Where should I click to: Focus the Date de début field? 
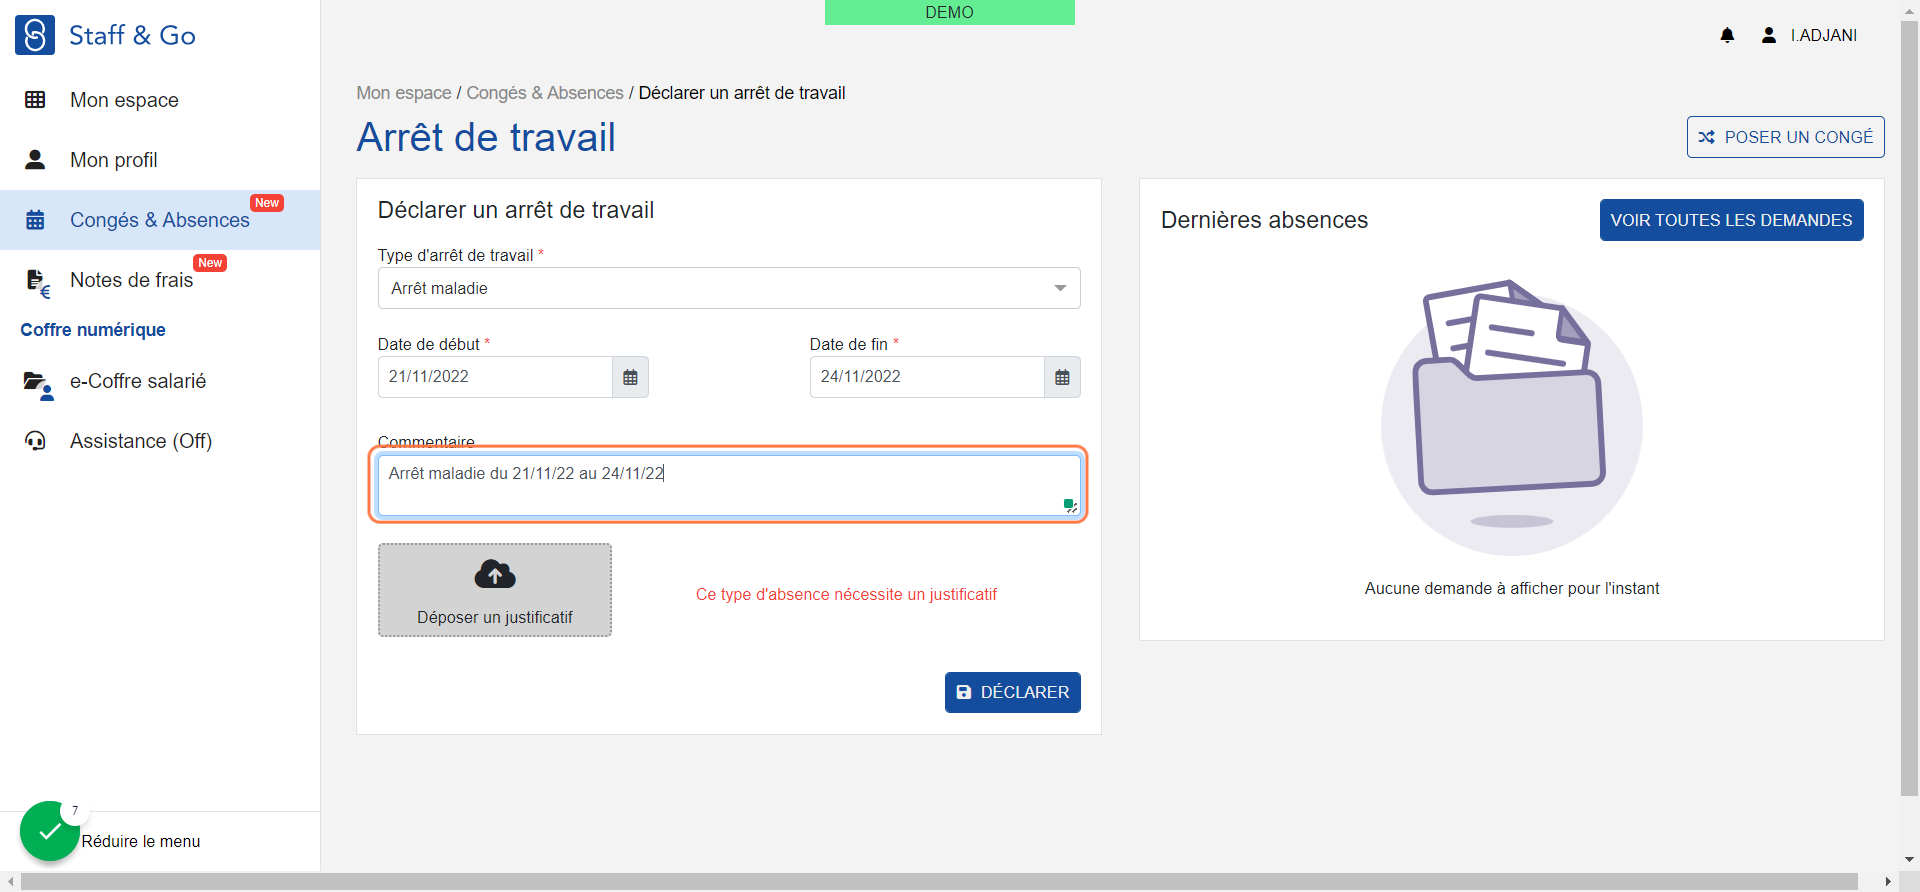pos(495,377)
